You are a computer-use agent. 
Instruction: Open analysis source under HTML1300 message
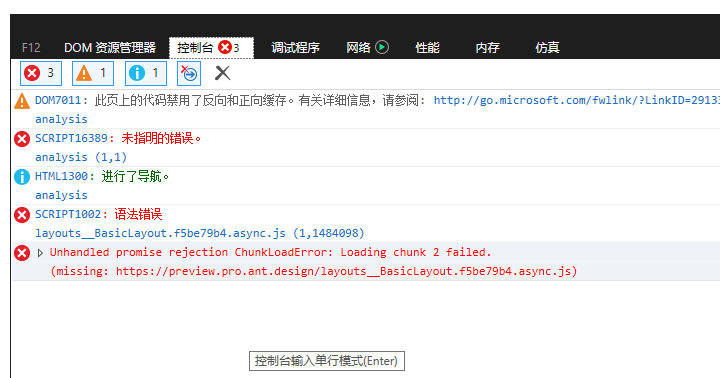click(x=61, y=195)
